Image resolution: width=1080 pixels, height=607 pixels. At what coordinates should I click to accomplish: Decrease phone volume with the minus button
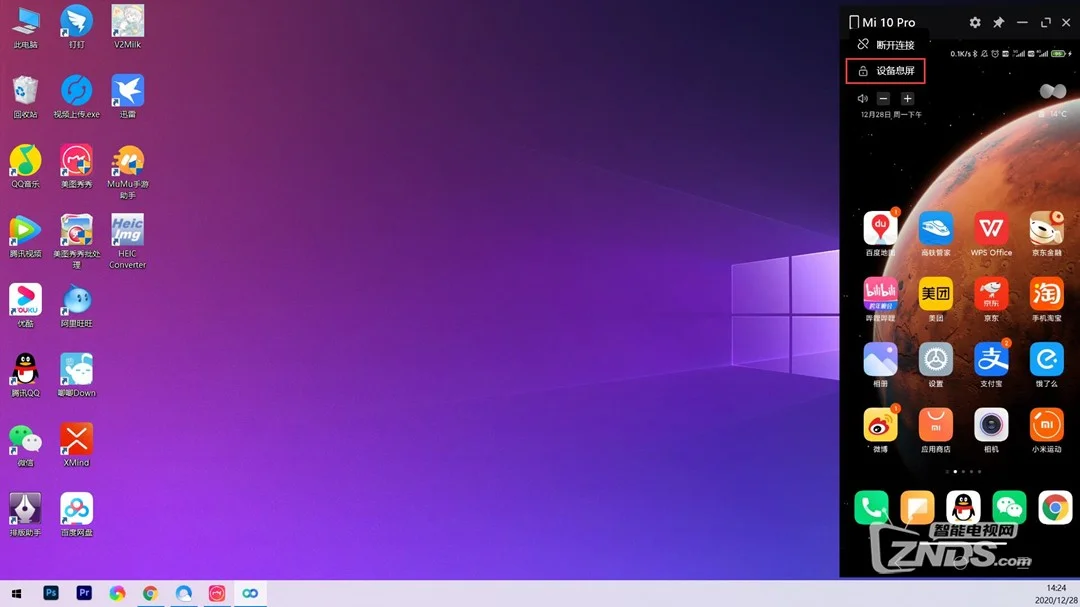(x=883, y=99)
